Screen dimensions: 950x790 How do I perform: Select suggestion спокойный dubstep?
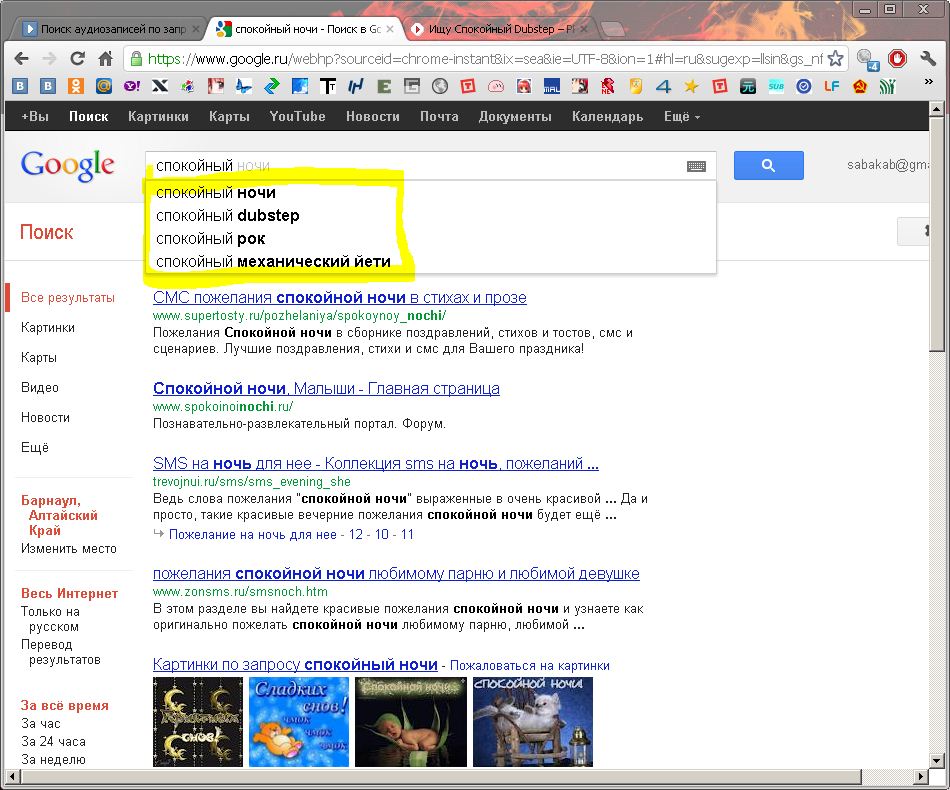(430, 216)
